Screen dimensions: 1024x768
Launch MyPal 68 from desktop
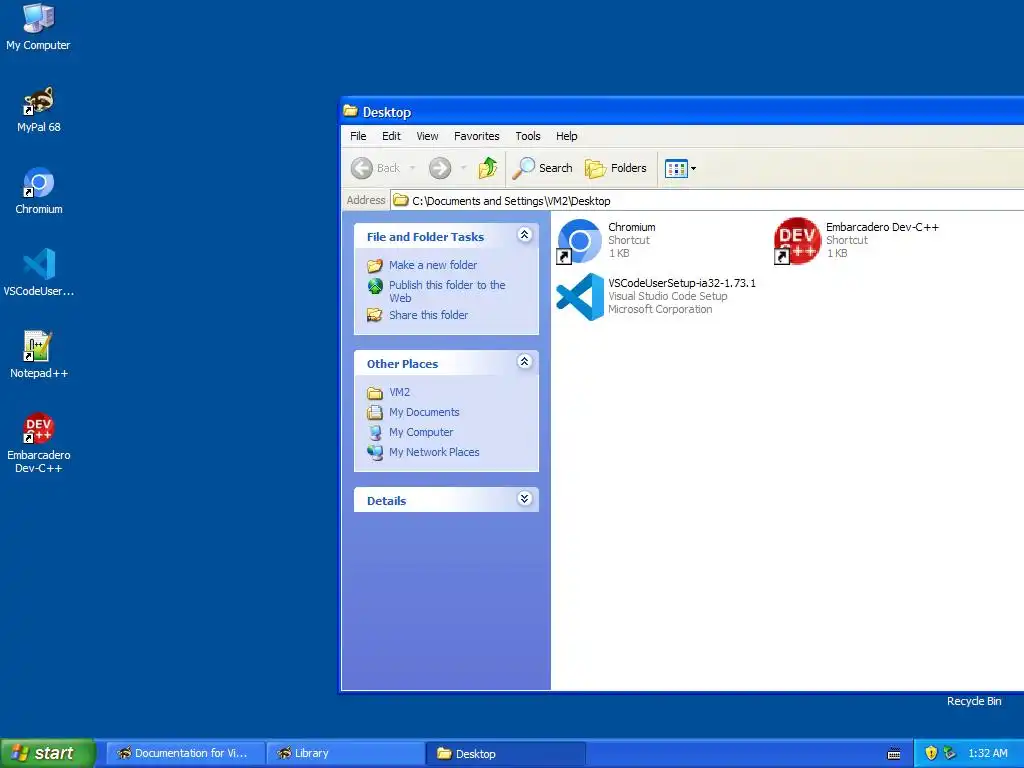click(x=39, y=110)
